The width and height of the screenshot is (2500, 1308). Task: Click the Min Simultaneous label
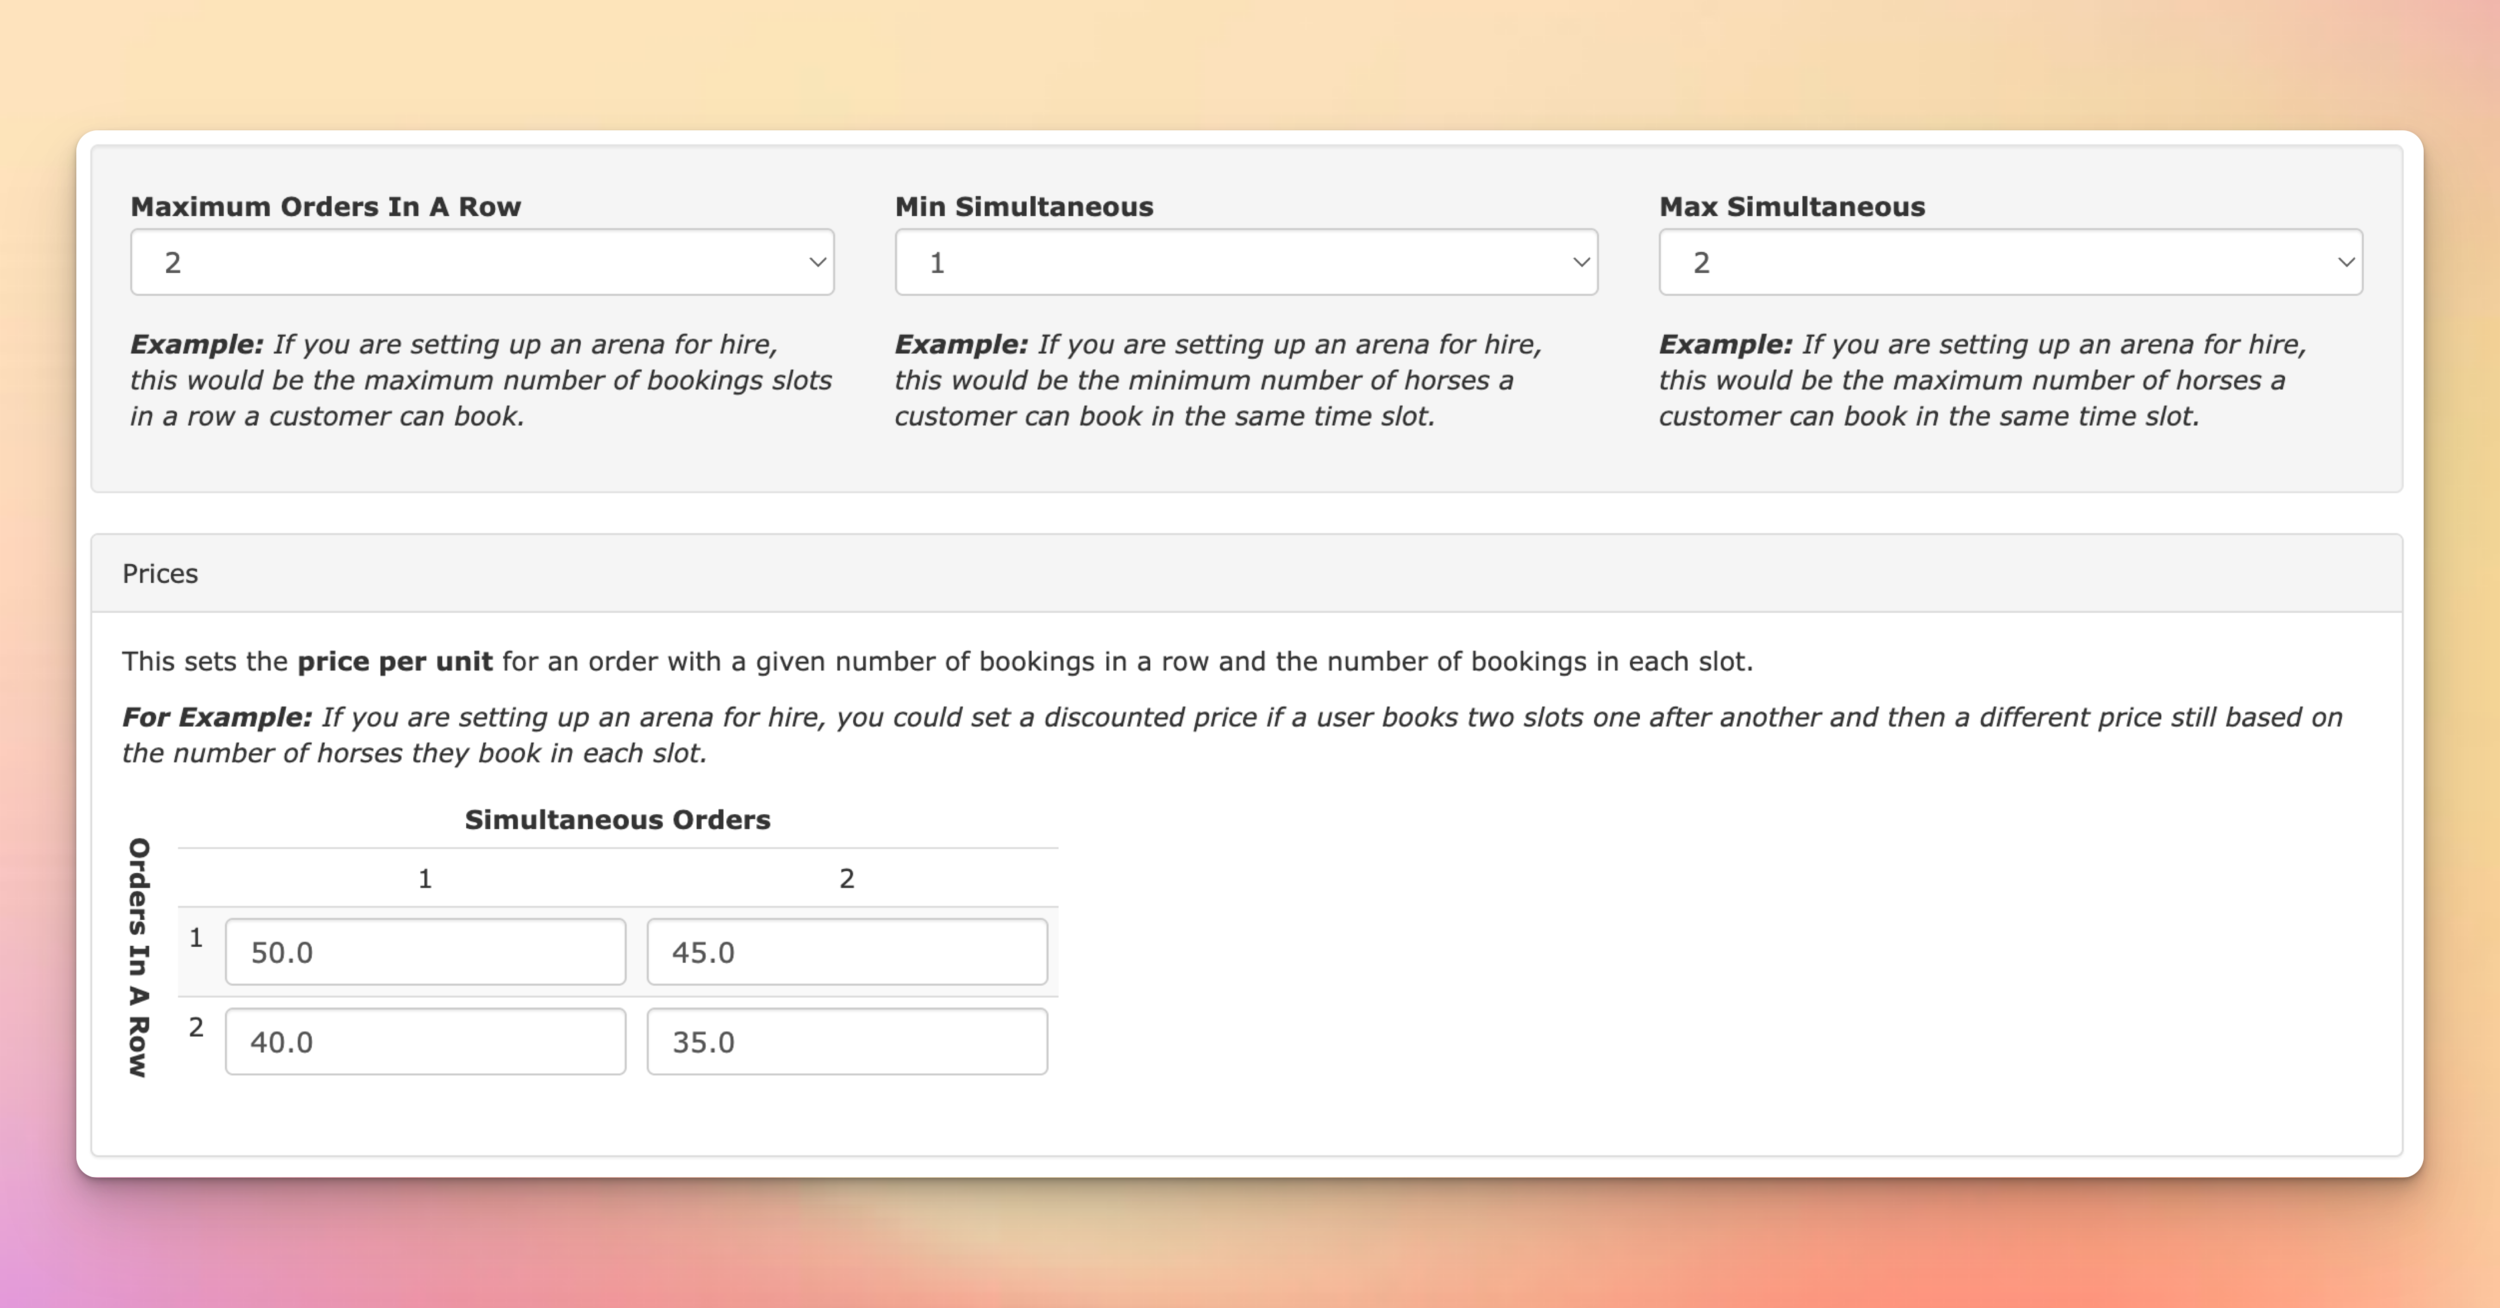coord(1024,207)
